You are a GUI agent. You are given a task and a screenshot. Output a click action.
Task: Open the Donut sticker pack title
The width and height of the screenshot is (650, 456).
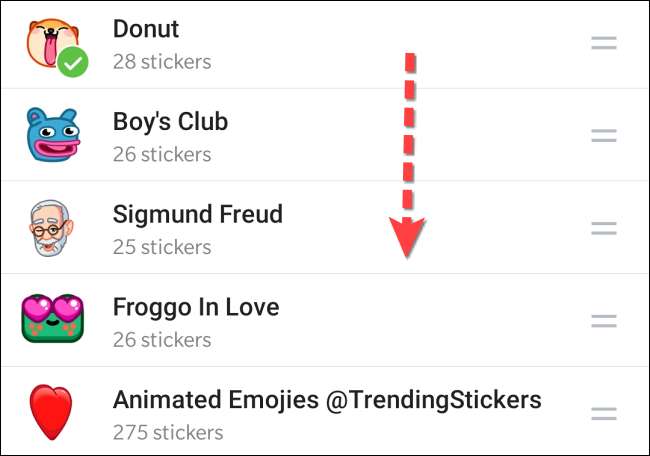(x=146, y=29)
